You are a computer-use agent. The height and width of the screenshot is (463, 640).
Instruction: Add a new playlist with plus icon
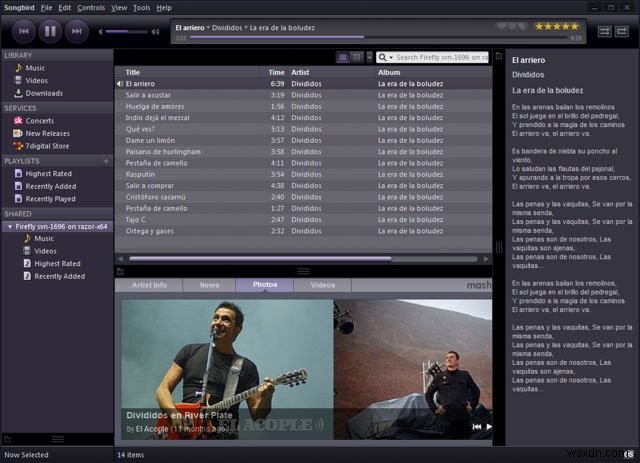106,160
